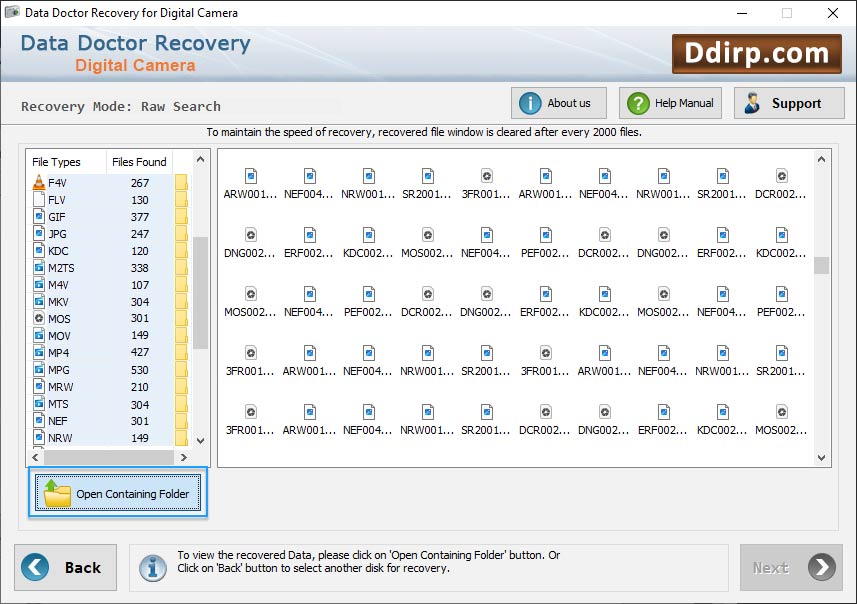Click the file type list's left scroll arrow
Screen dimensions: 857x604
35,457
